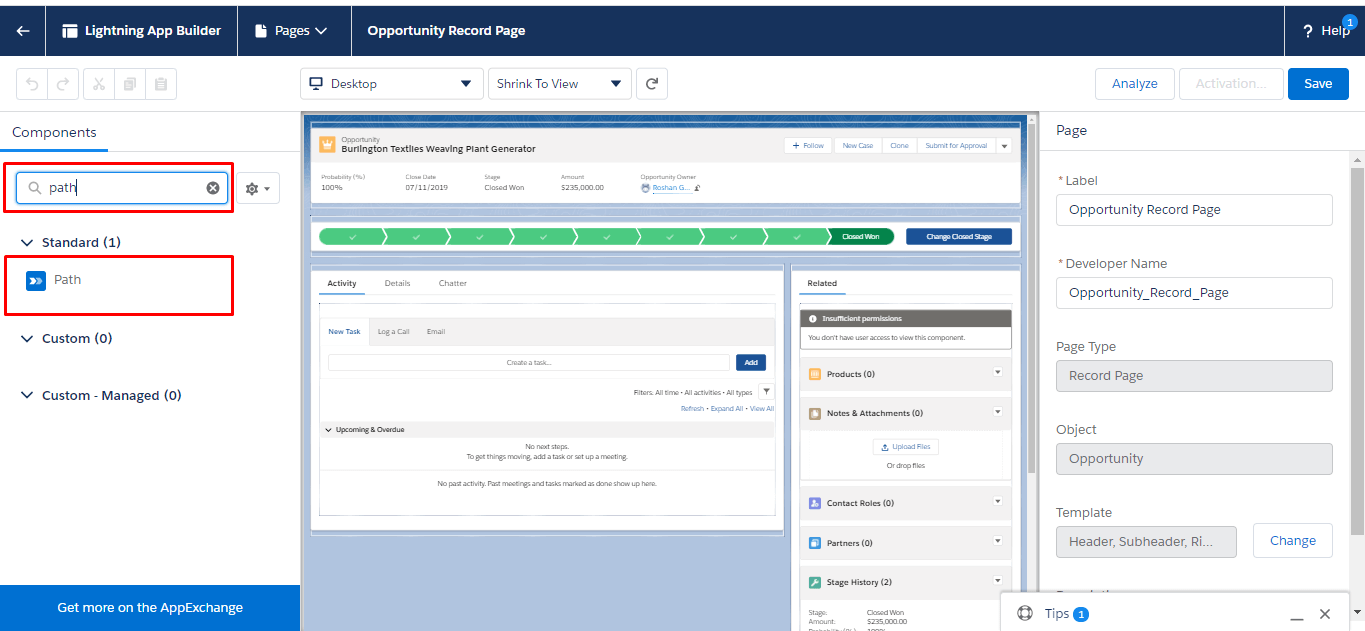Expand the Custom - Managed (0) section
Viewport: 1365px width, 631px height.
(28, 396)
